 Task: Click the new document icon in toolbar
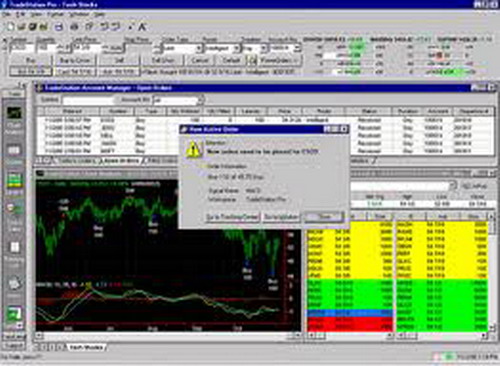tap(11, 26)
